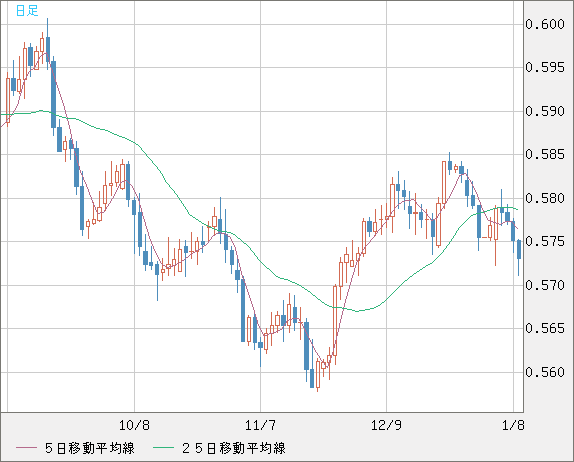Click the 0.585 price axis label
This screenshot has height=462, width=574.
(545, 154)
